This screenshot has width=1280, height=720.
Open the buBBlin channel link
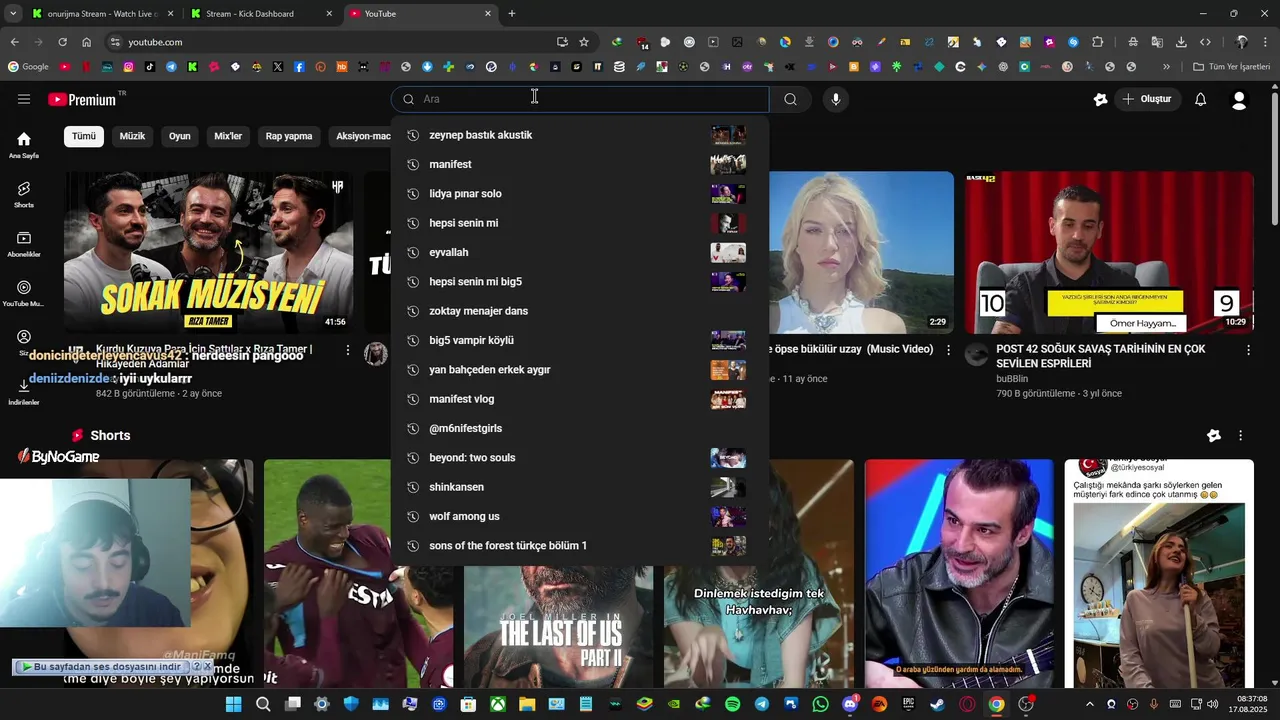1012,379
